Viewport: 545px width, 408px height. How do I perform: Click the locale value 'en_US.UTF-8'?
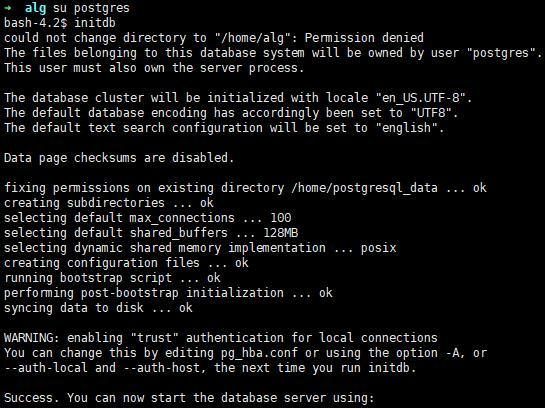coord(421,98)
